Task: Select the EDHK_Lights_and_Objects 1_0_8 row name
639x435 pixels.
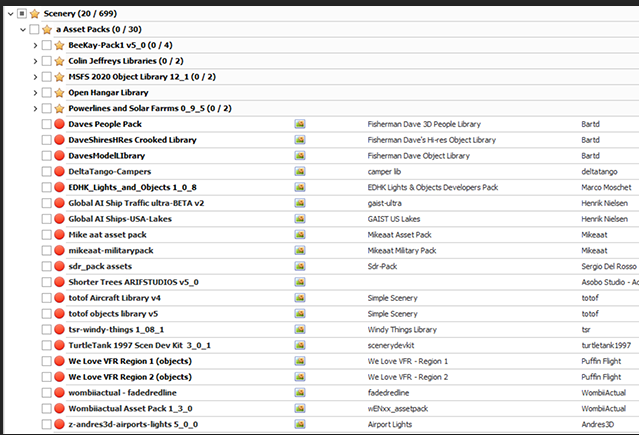Action: pyautogui.click(x=132, y=188)
